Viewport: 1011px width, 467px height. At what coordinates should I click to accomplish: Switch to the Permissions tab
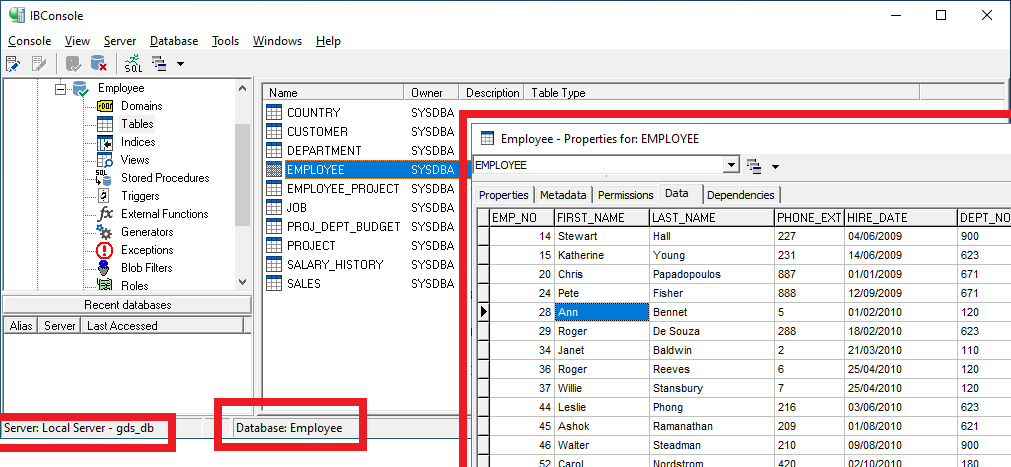coord(625,195)
